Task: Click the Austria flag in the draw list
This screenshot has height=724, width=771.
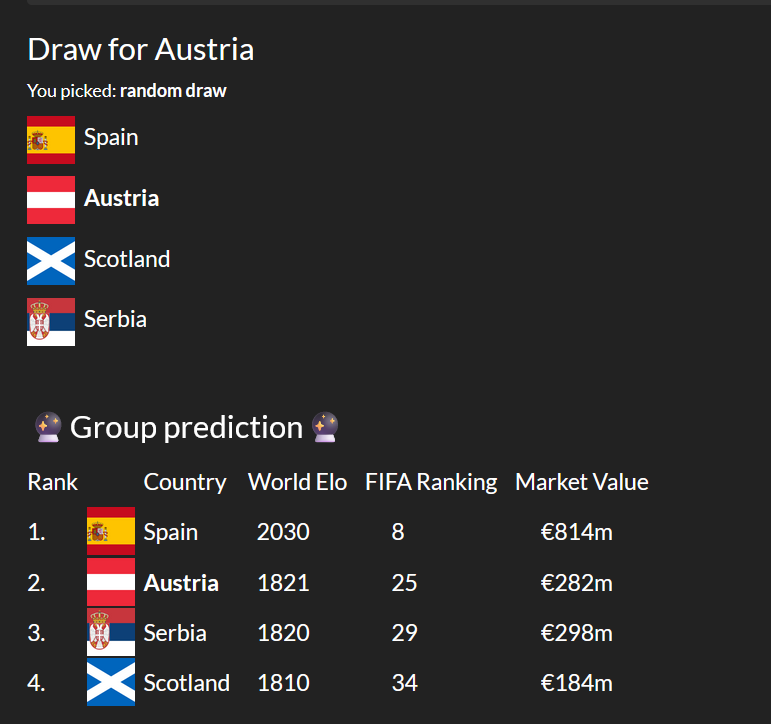Action: pyautogui.click(x=51, y=199)
